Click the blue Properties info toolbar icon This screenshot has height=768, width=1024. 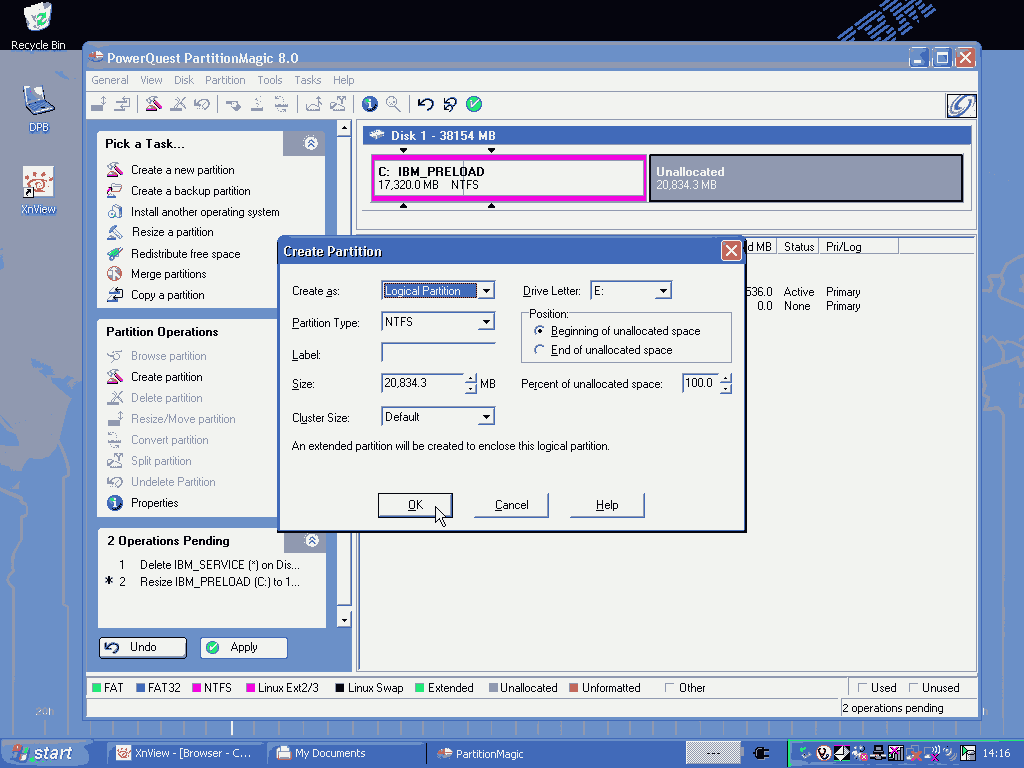tap(370, 104)
